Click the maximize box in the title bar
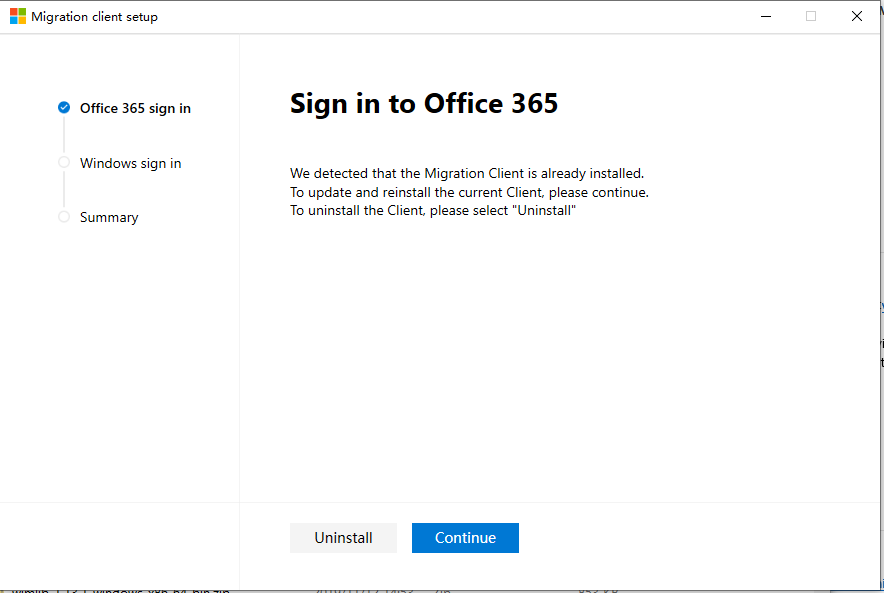Viewport: 884px width, 593px height. (811, 16)
